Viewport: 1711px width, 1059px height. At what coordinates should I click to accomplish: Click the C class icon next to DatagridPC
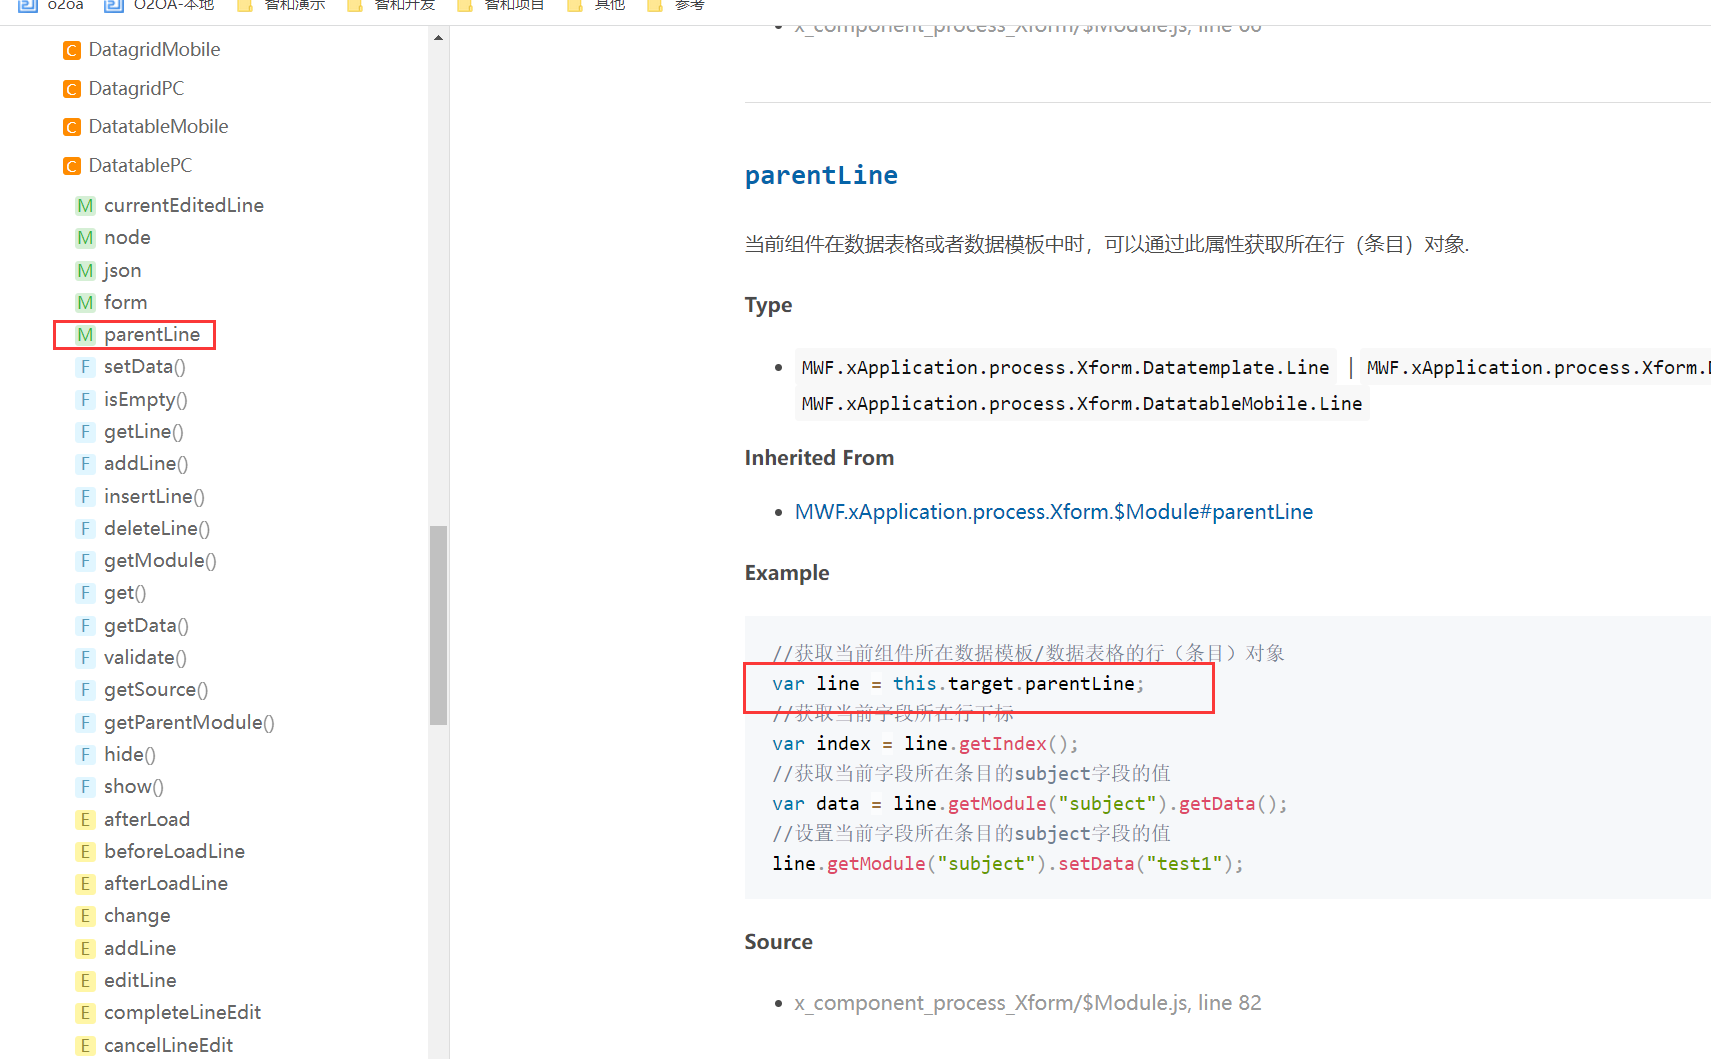coord(72,89)
